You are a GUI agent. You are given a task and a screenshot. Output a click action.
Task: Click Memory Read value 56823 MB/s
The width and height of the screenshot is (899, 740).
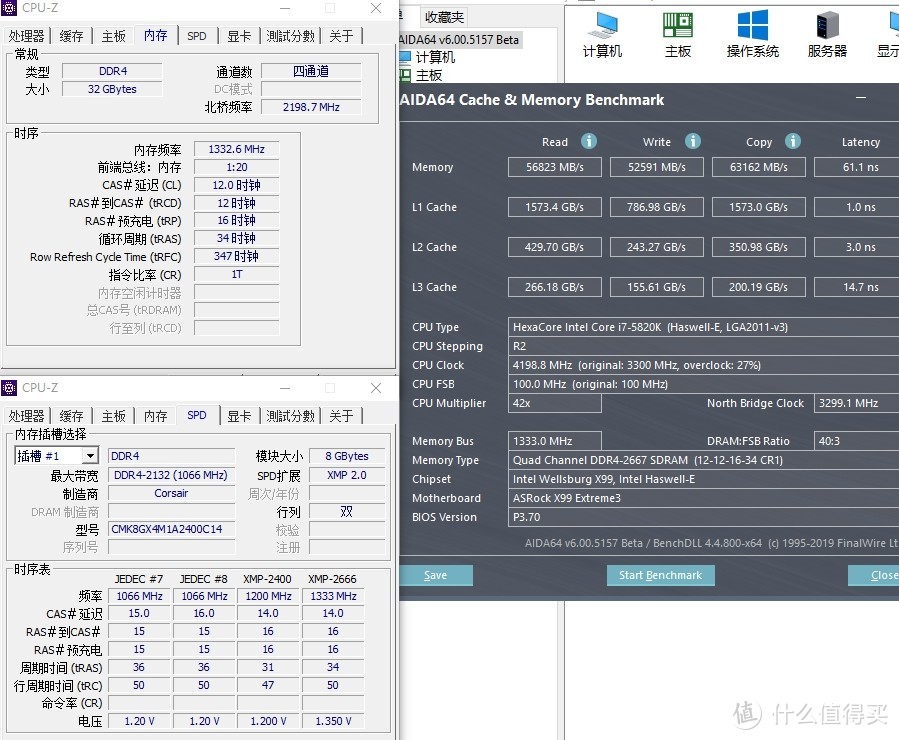[x=554, y=167]
